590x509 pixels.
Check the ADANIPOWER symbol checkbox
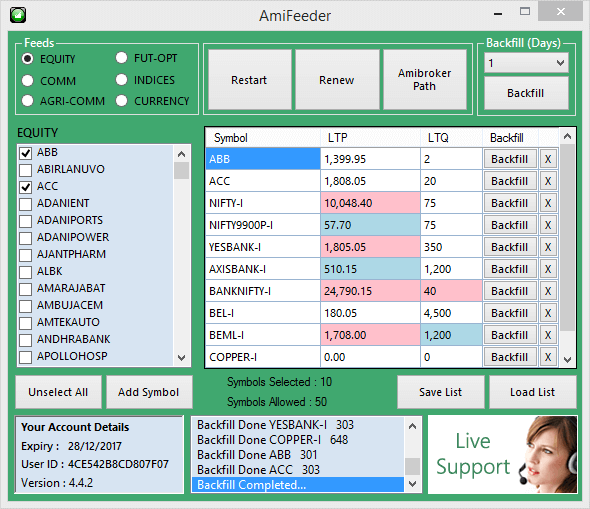pyautogui.click(x=25, y=238)
